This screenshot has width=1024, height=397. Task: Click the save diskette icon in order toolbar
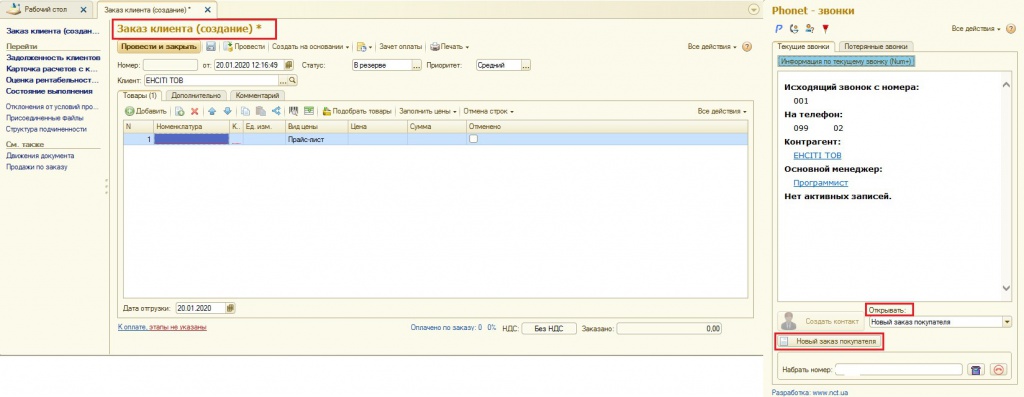(x=211, y=47)
